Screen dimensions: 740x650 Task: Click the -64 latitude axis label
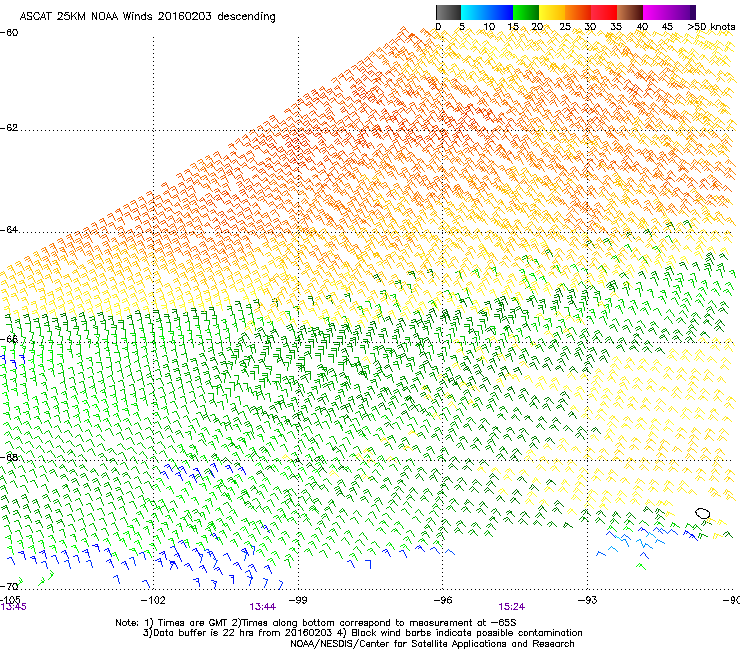tap(9, 230)
